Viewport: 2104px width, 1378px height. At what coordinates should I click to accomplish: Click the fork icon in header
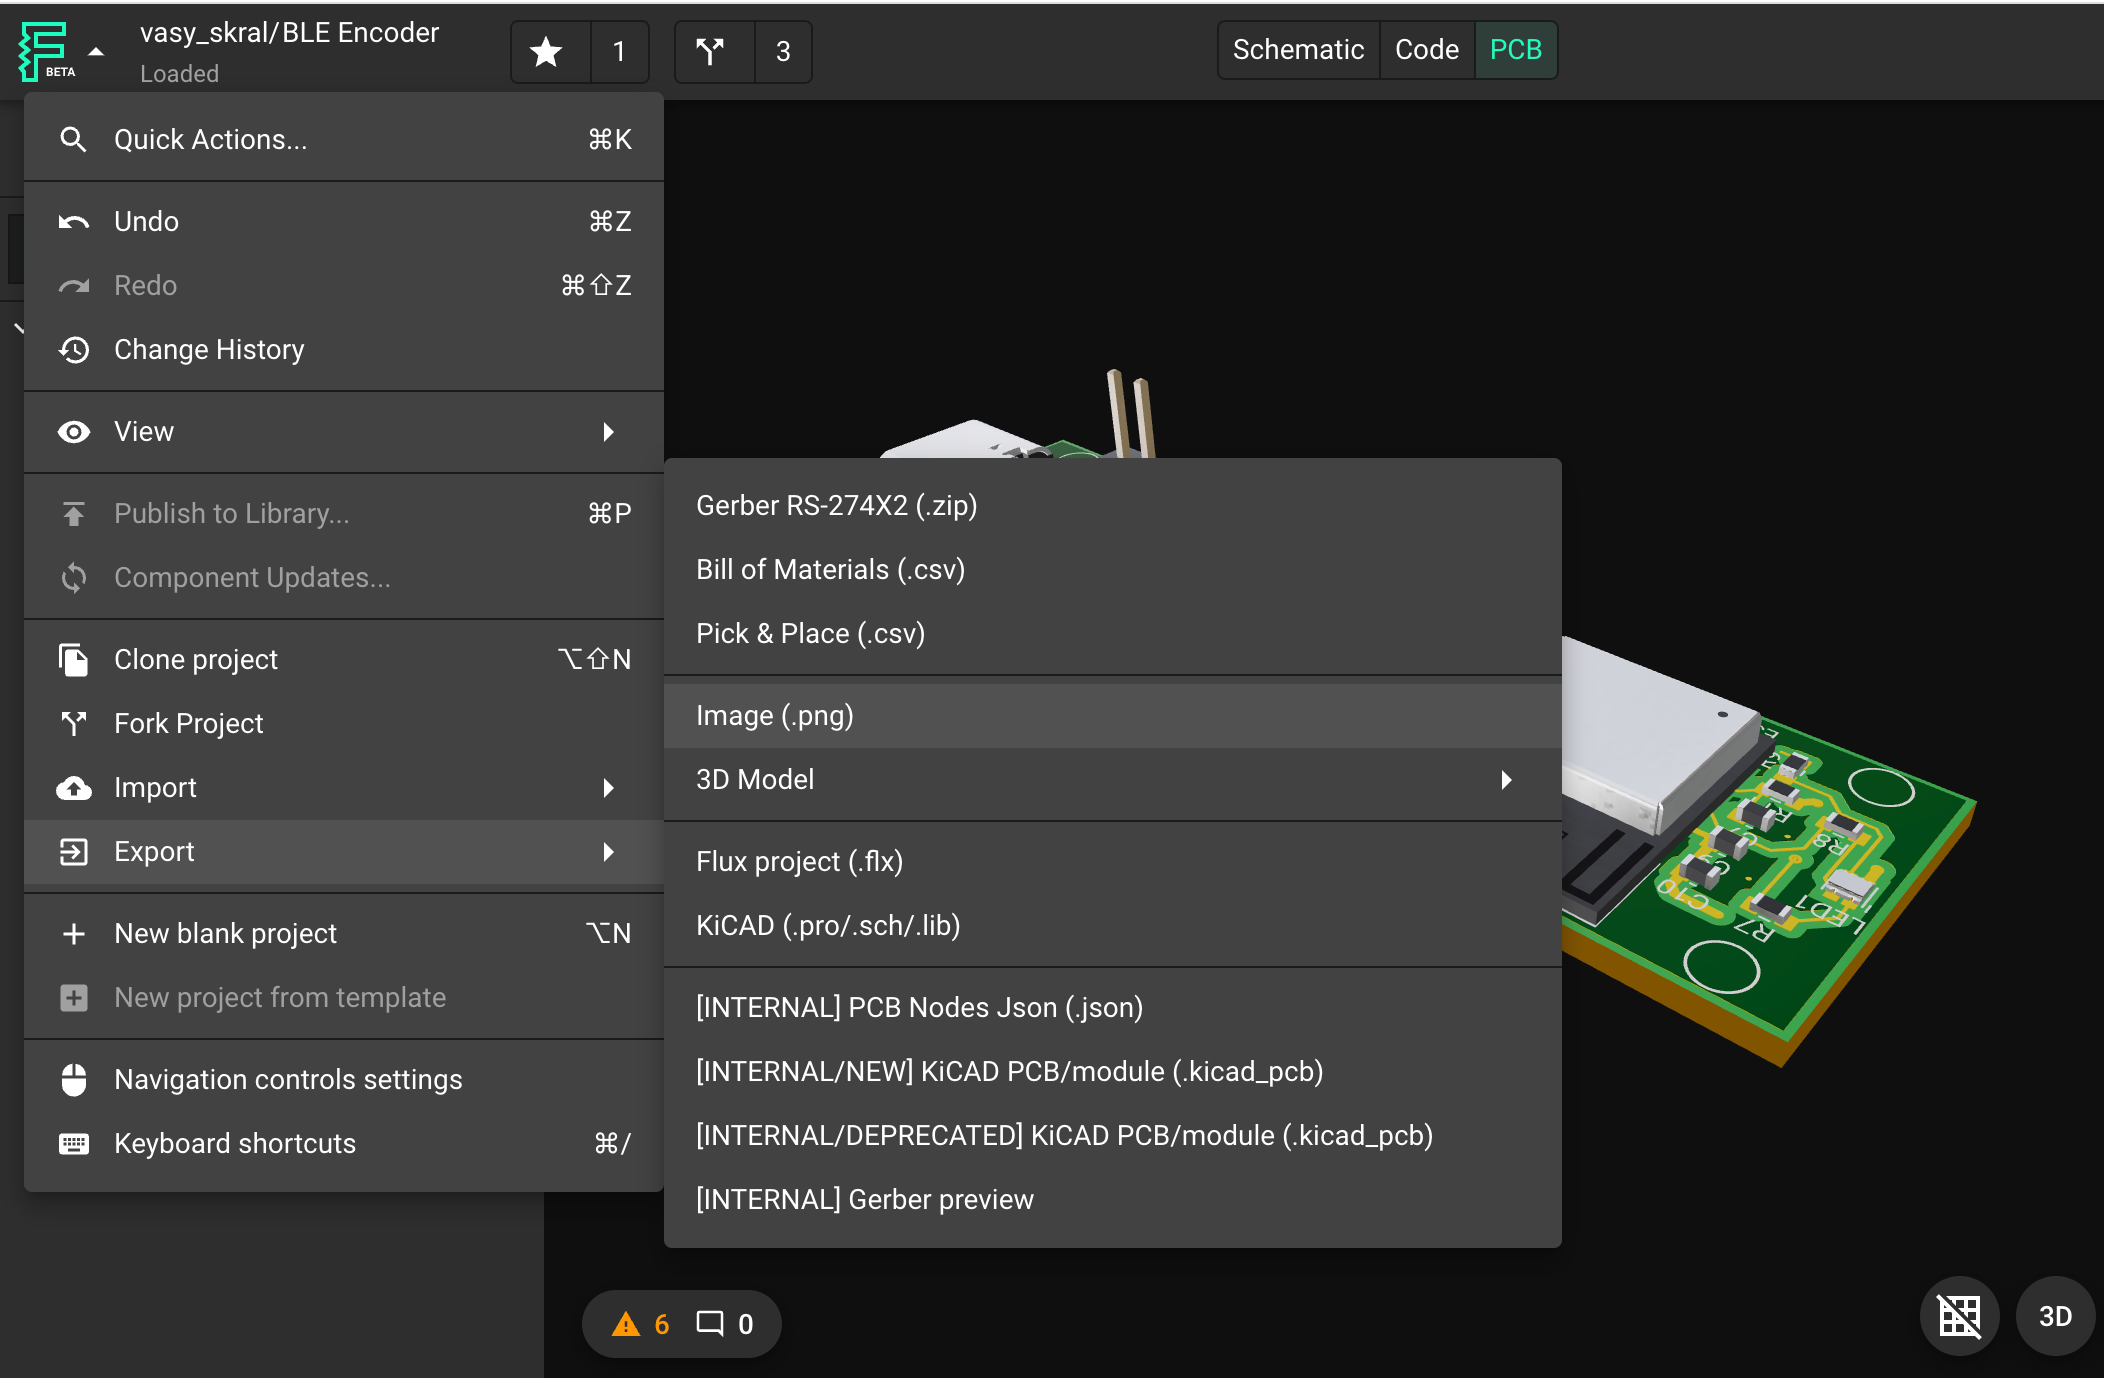tap(711, 51)
